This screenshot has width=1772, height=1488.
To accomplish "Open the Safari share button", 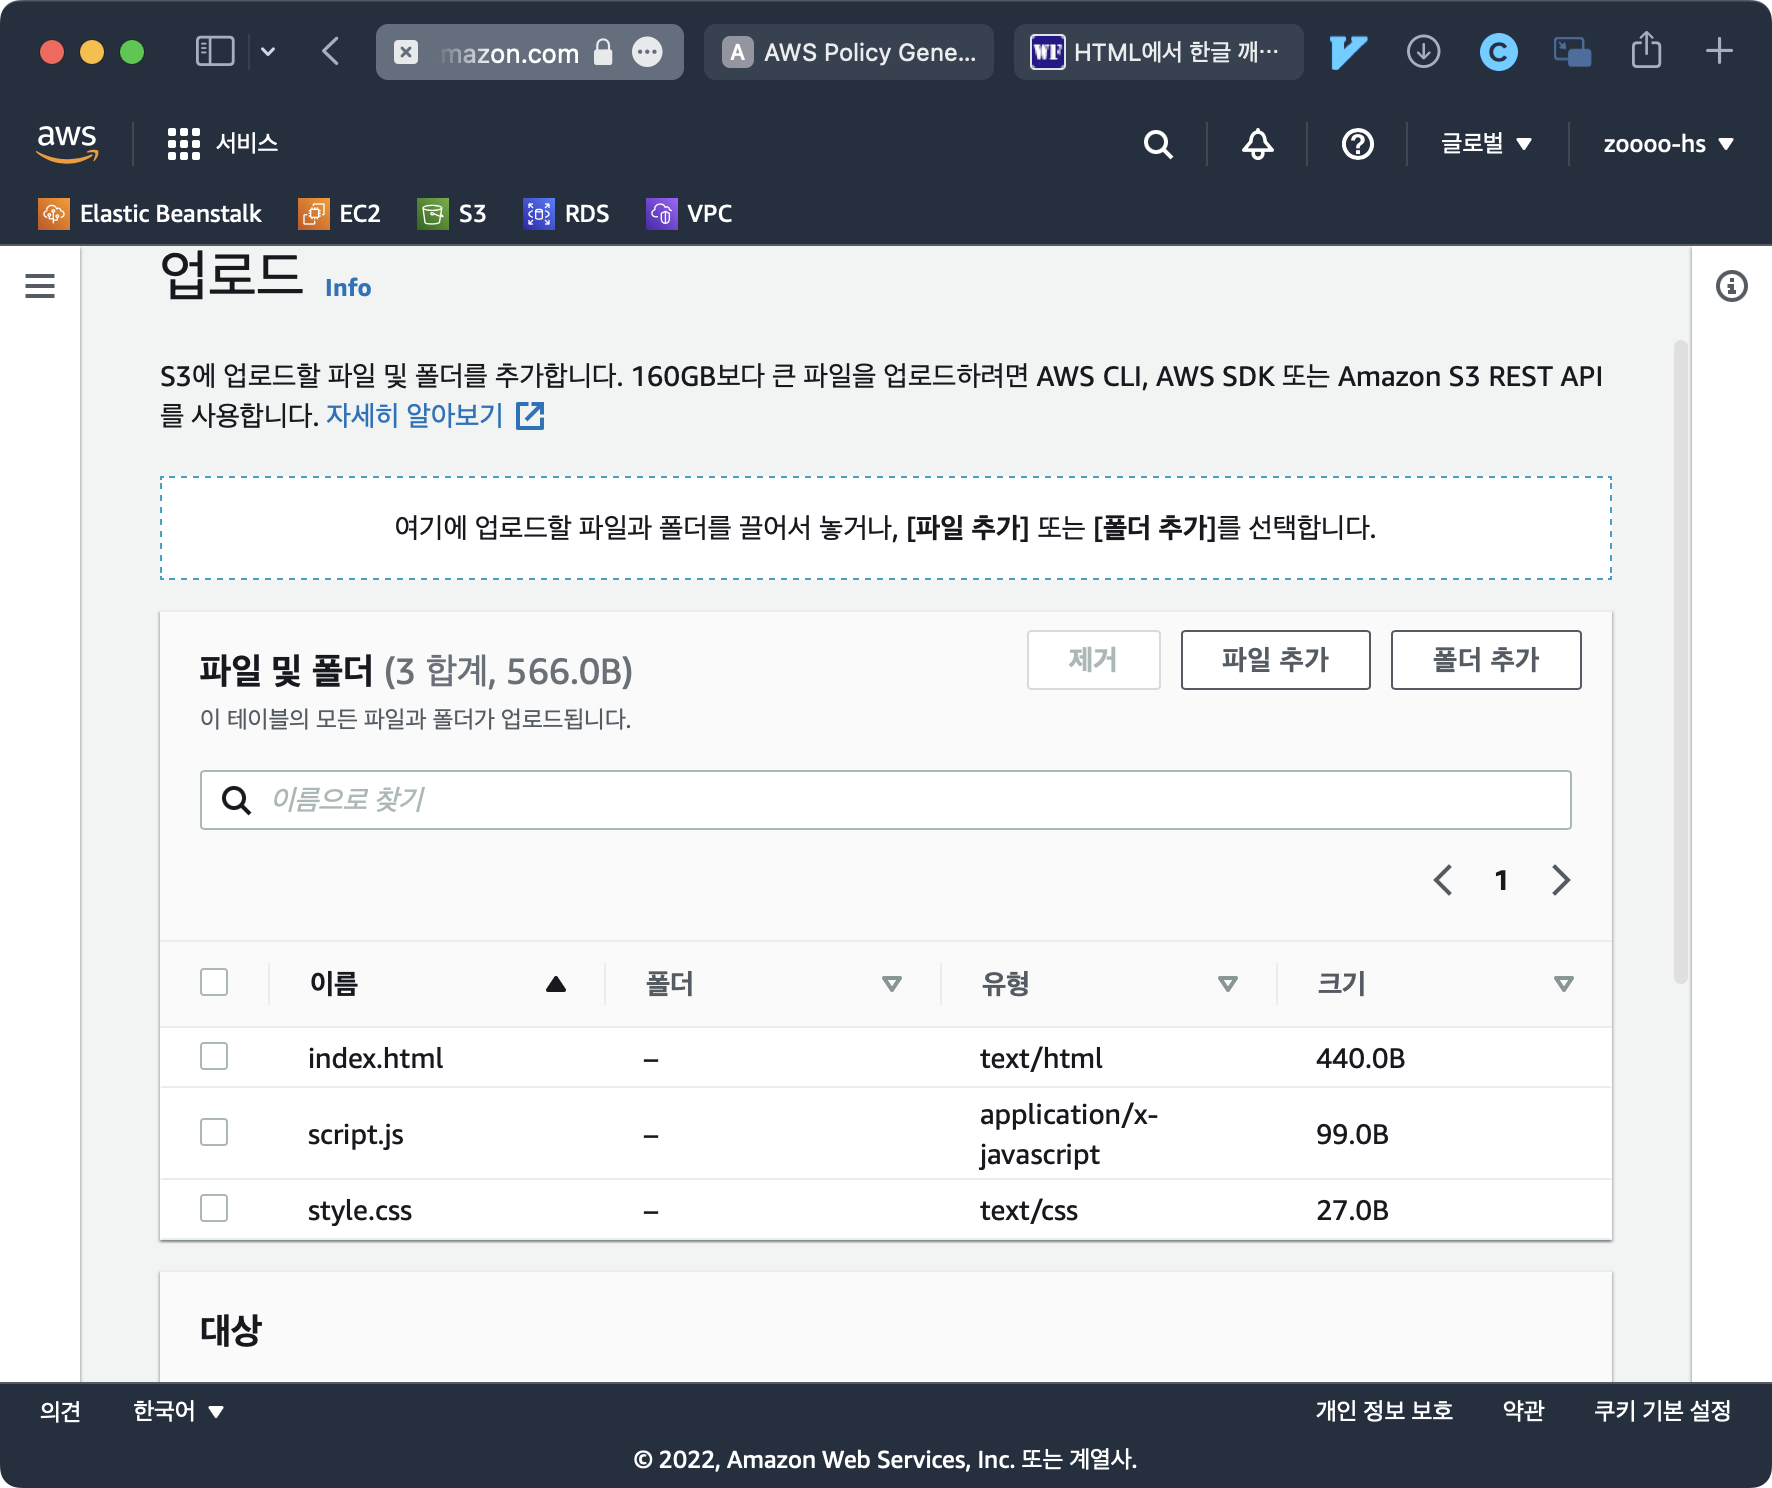I will 1646,50.
